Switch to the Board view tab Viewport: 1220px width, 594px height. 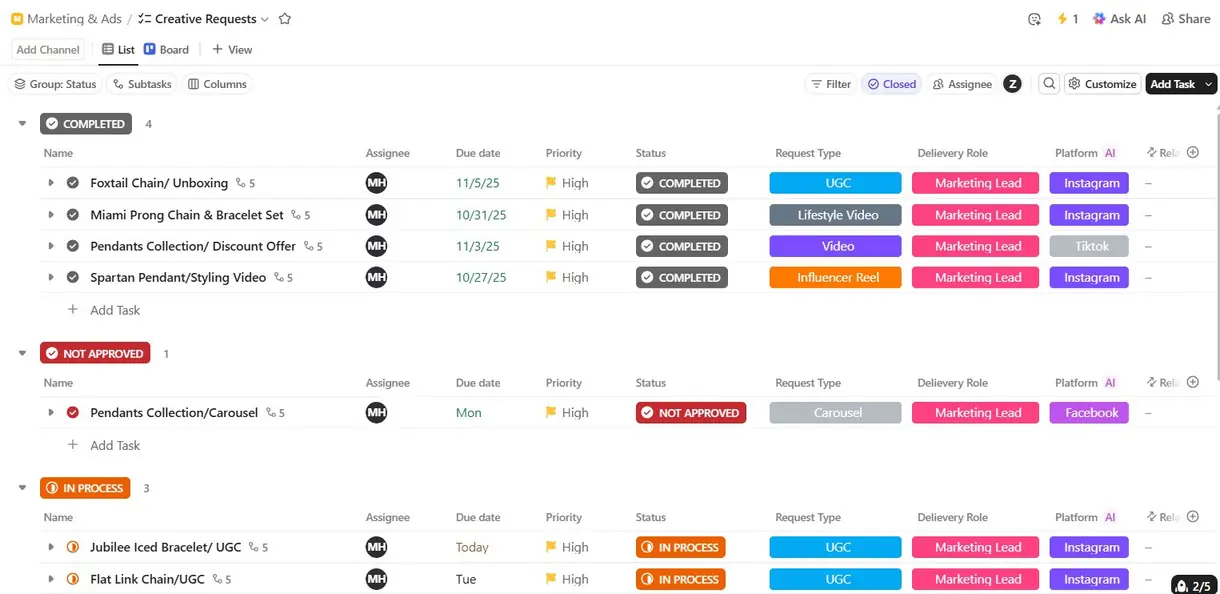coord(166,49)
